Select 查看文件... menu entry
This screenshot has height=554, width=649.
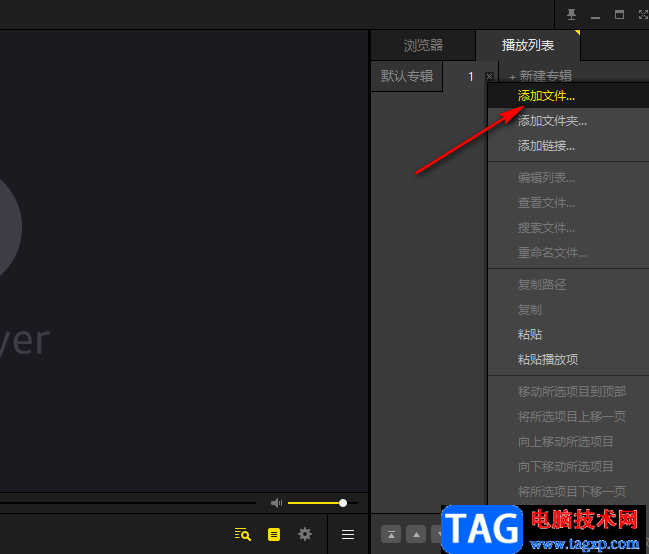point(568,203)
